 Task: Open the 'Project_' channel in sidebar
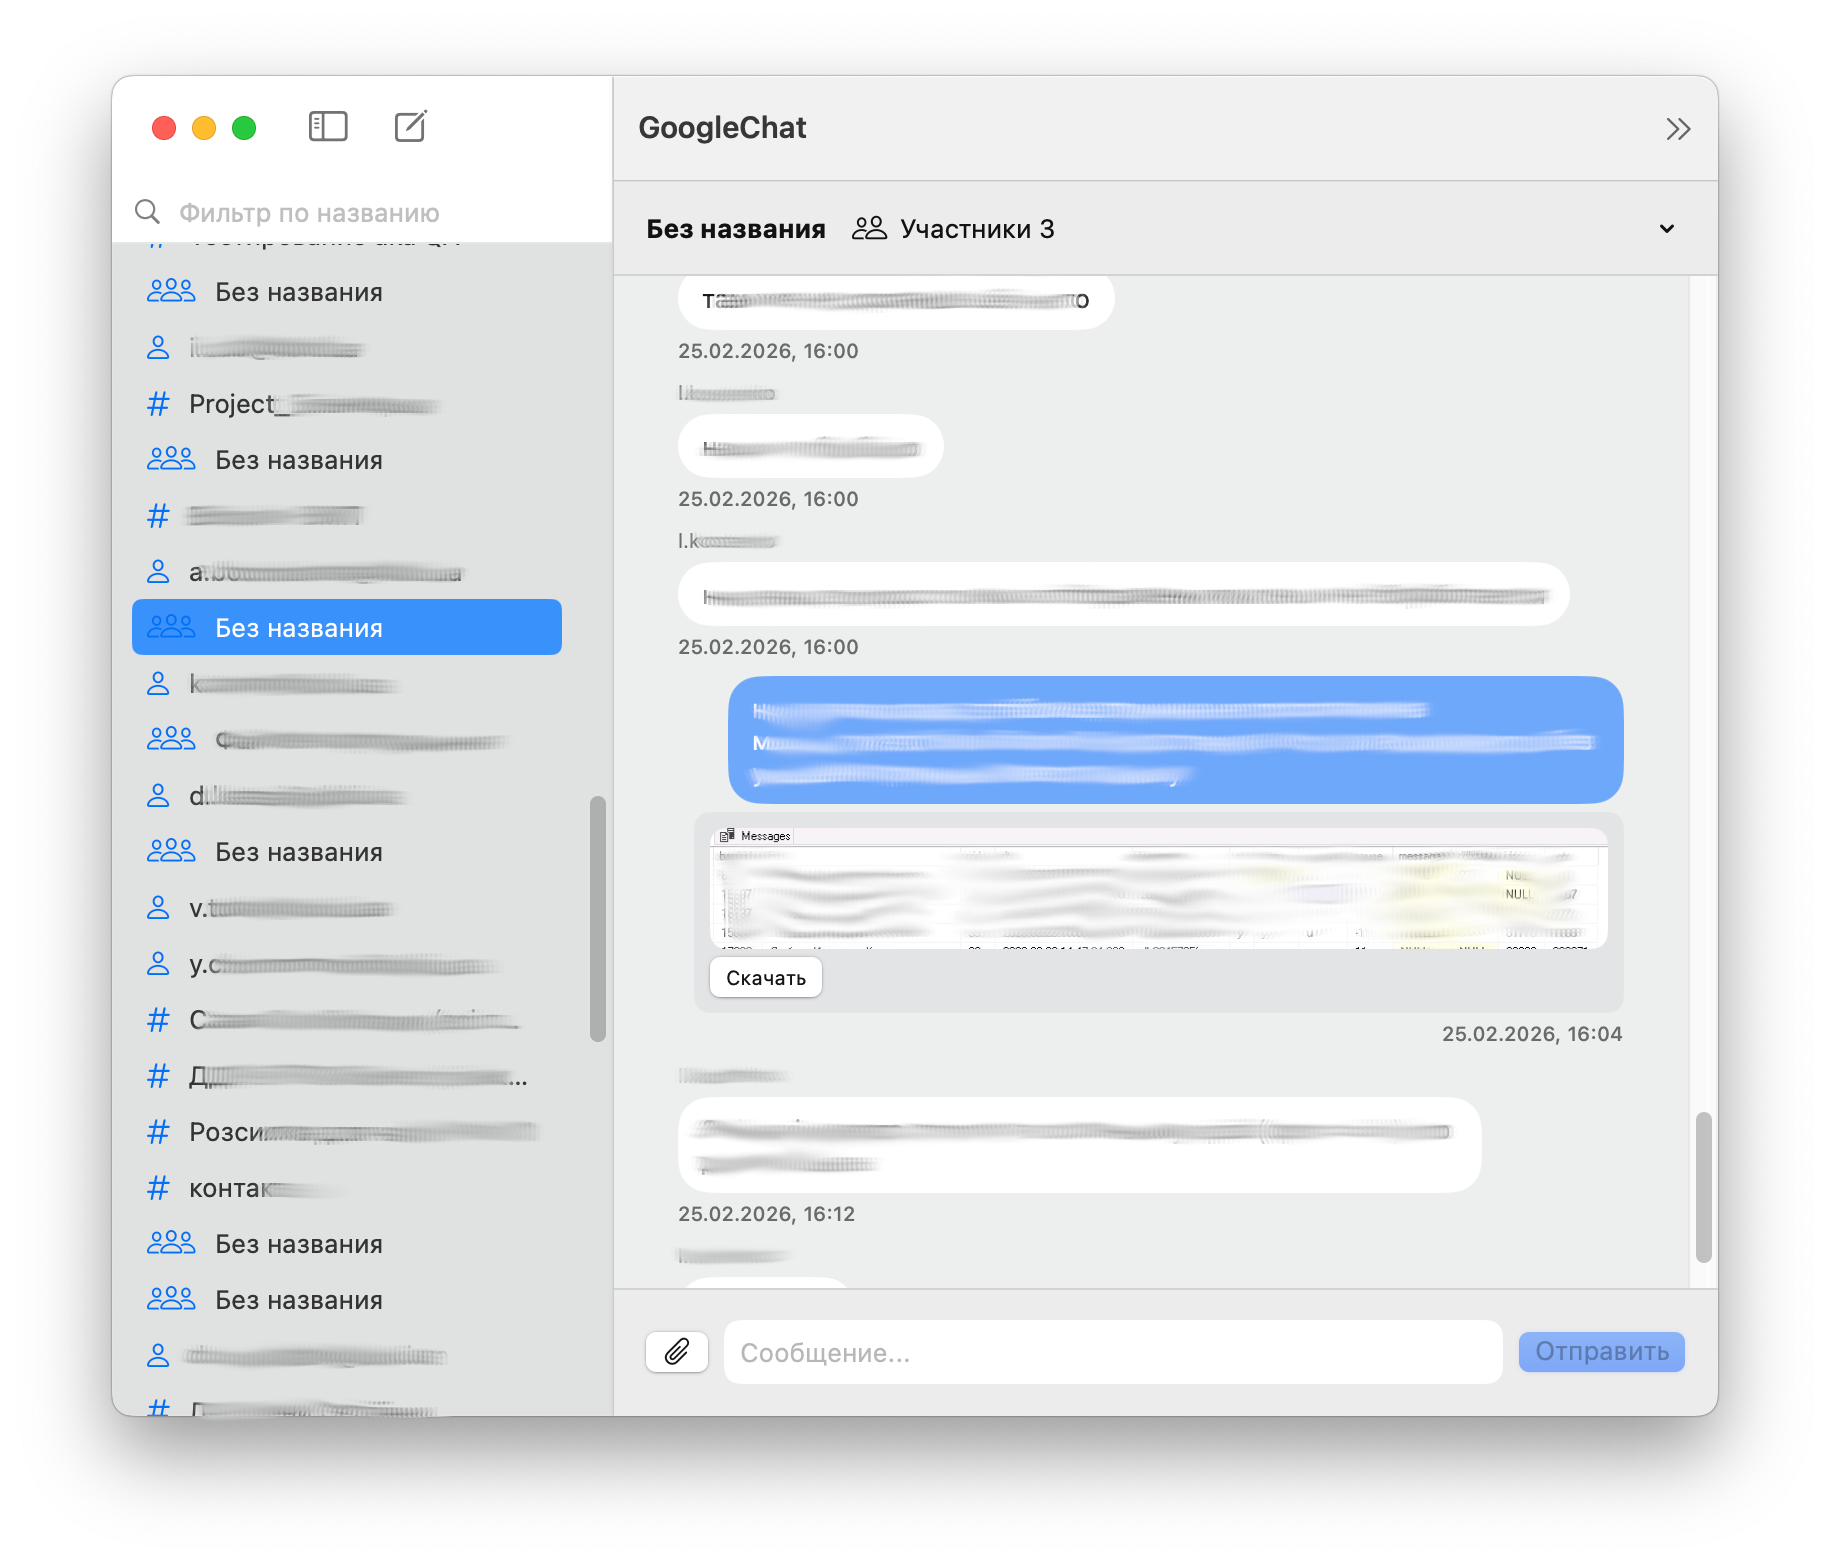click(x=347, y=404)
